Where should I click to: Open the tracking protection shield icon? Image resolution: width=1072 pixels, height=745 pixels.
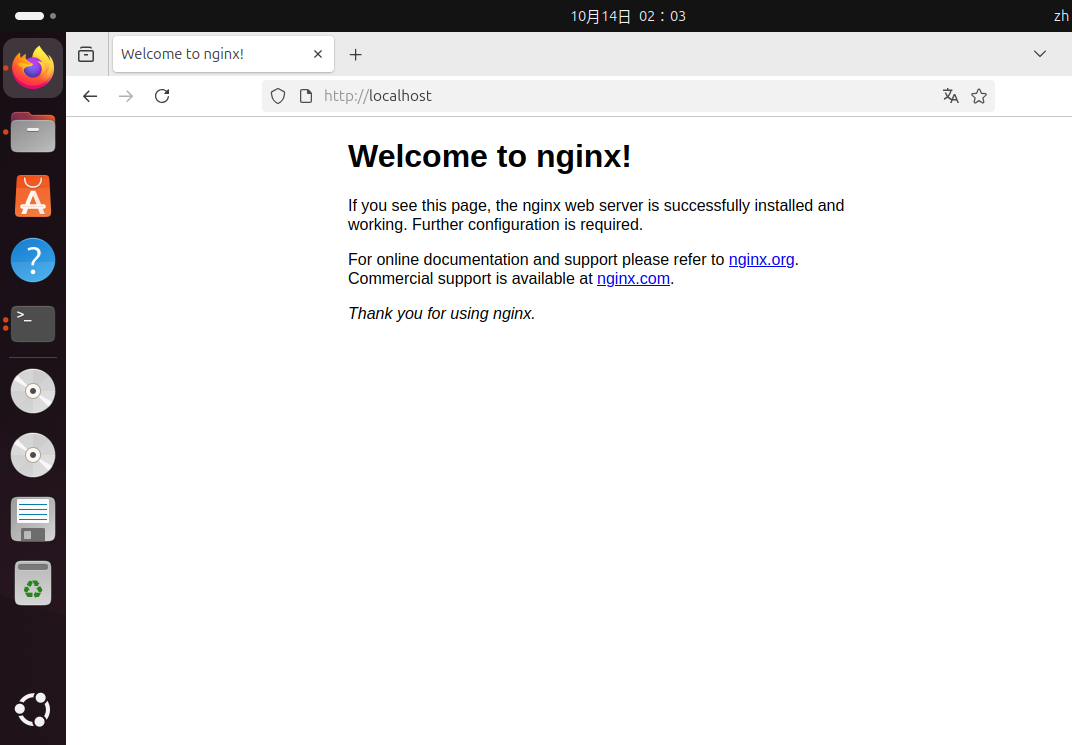(x=278, y=96)
